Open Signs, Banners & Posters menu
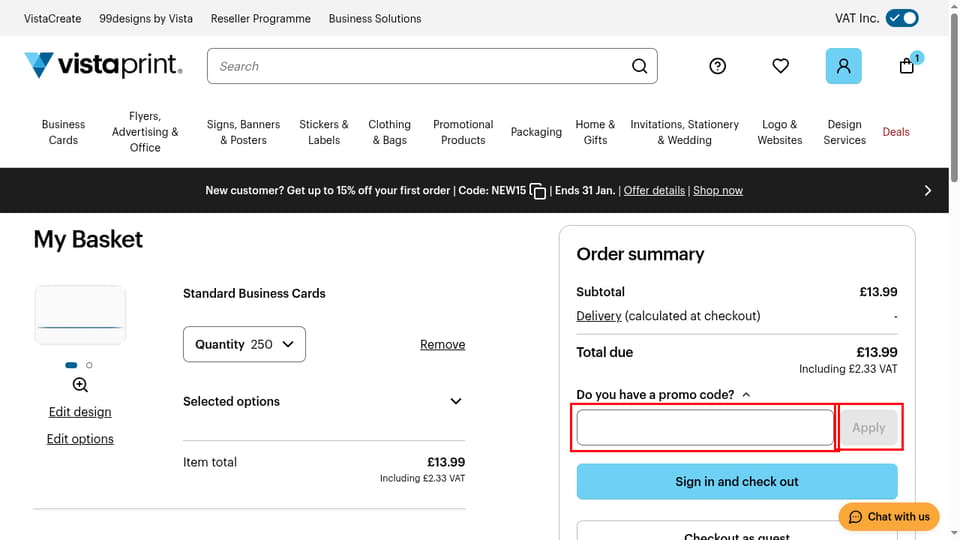 pyautogui.click(x=243, y=132)
